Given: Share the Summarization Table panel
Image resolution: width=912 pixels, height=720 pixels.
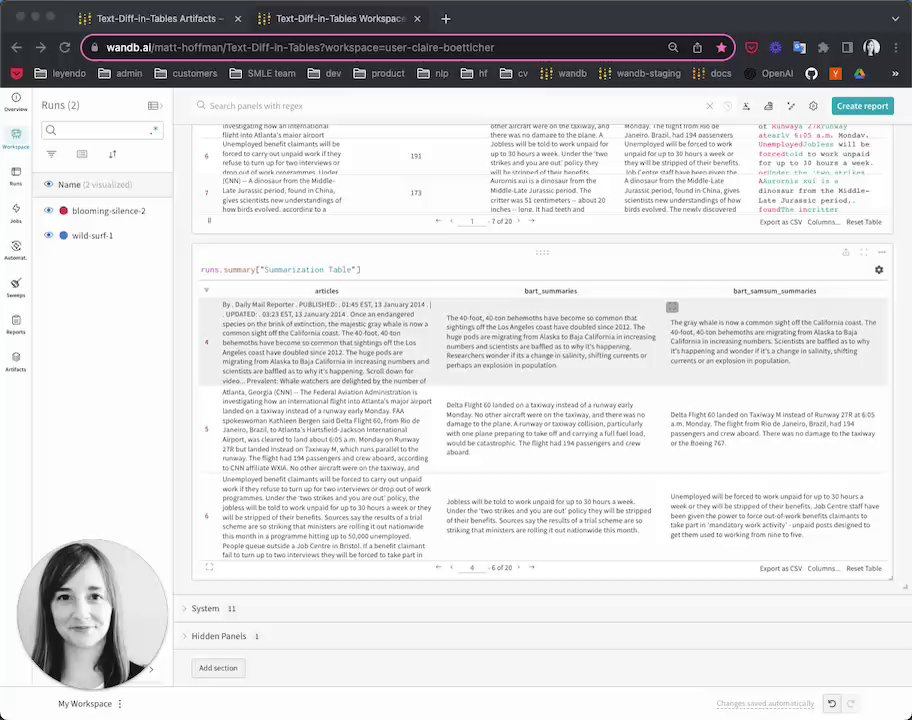Looking at the screenshot, I should point(846,252).
